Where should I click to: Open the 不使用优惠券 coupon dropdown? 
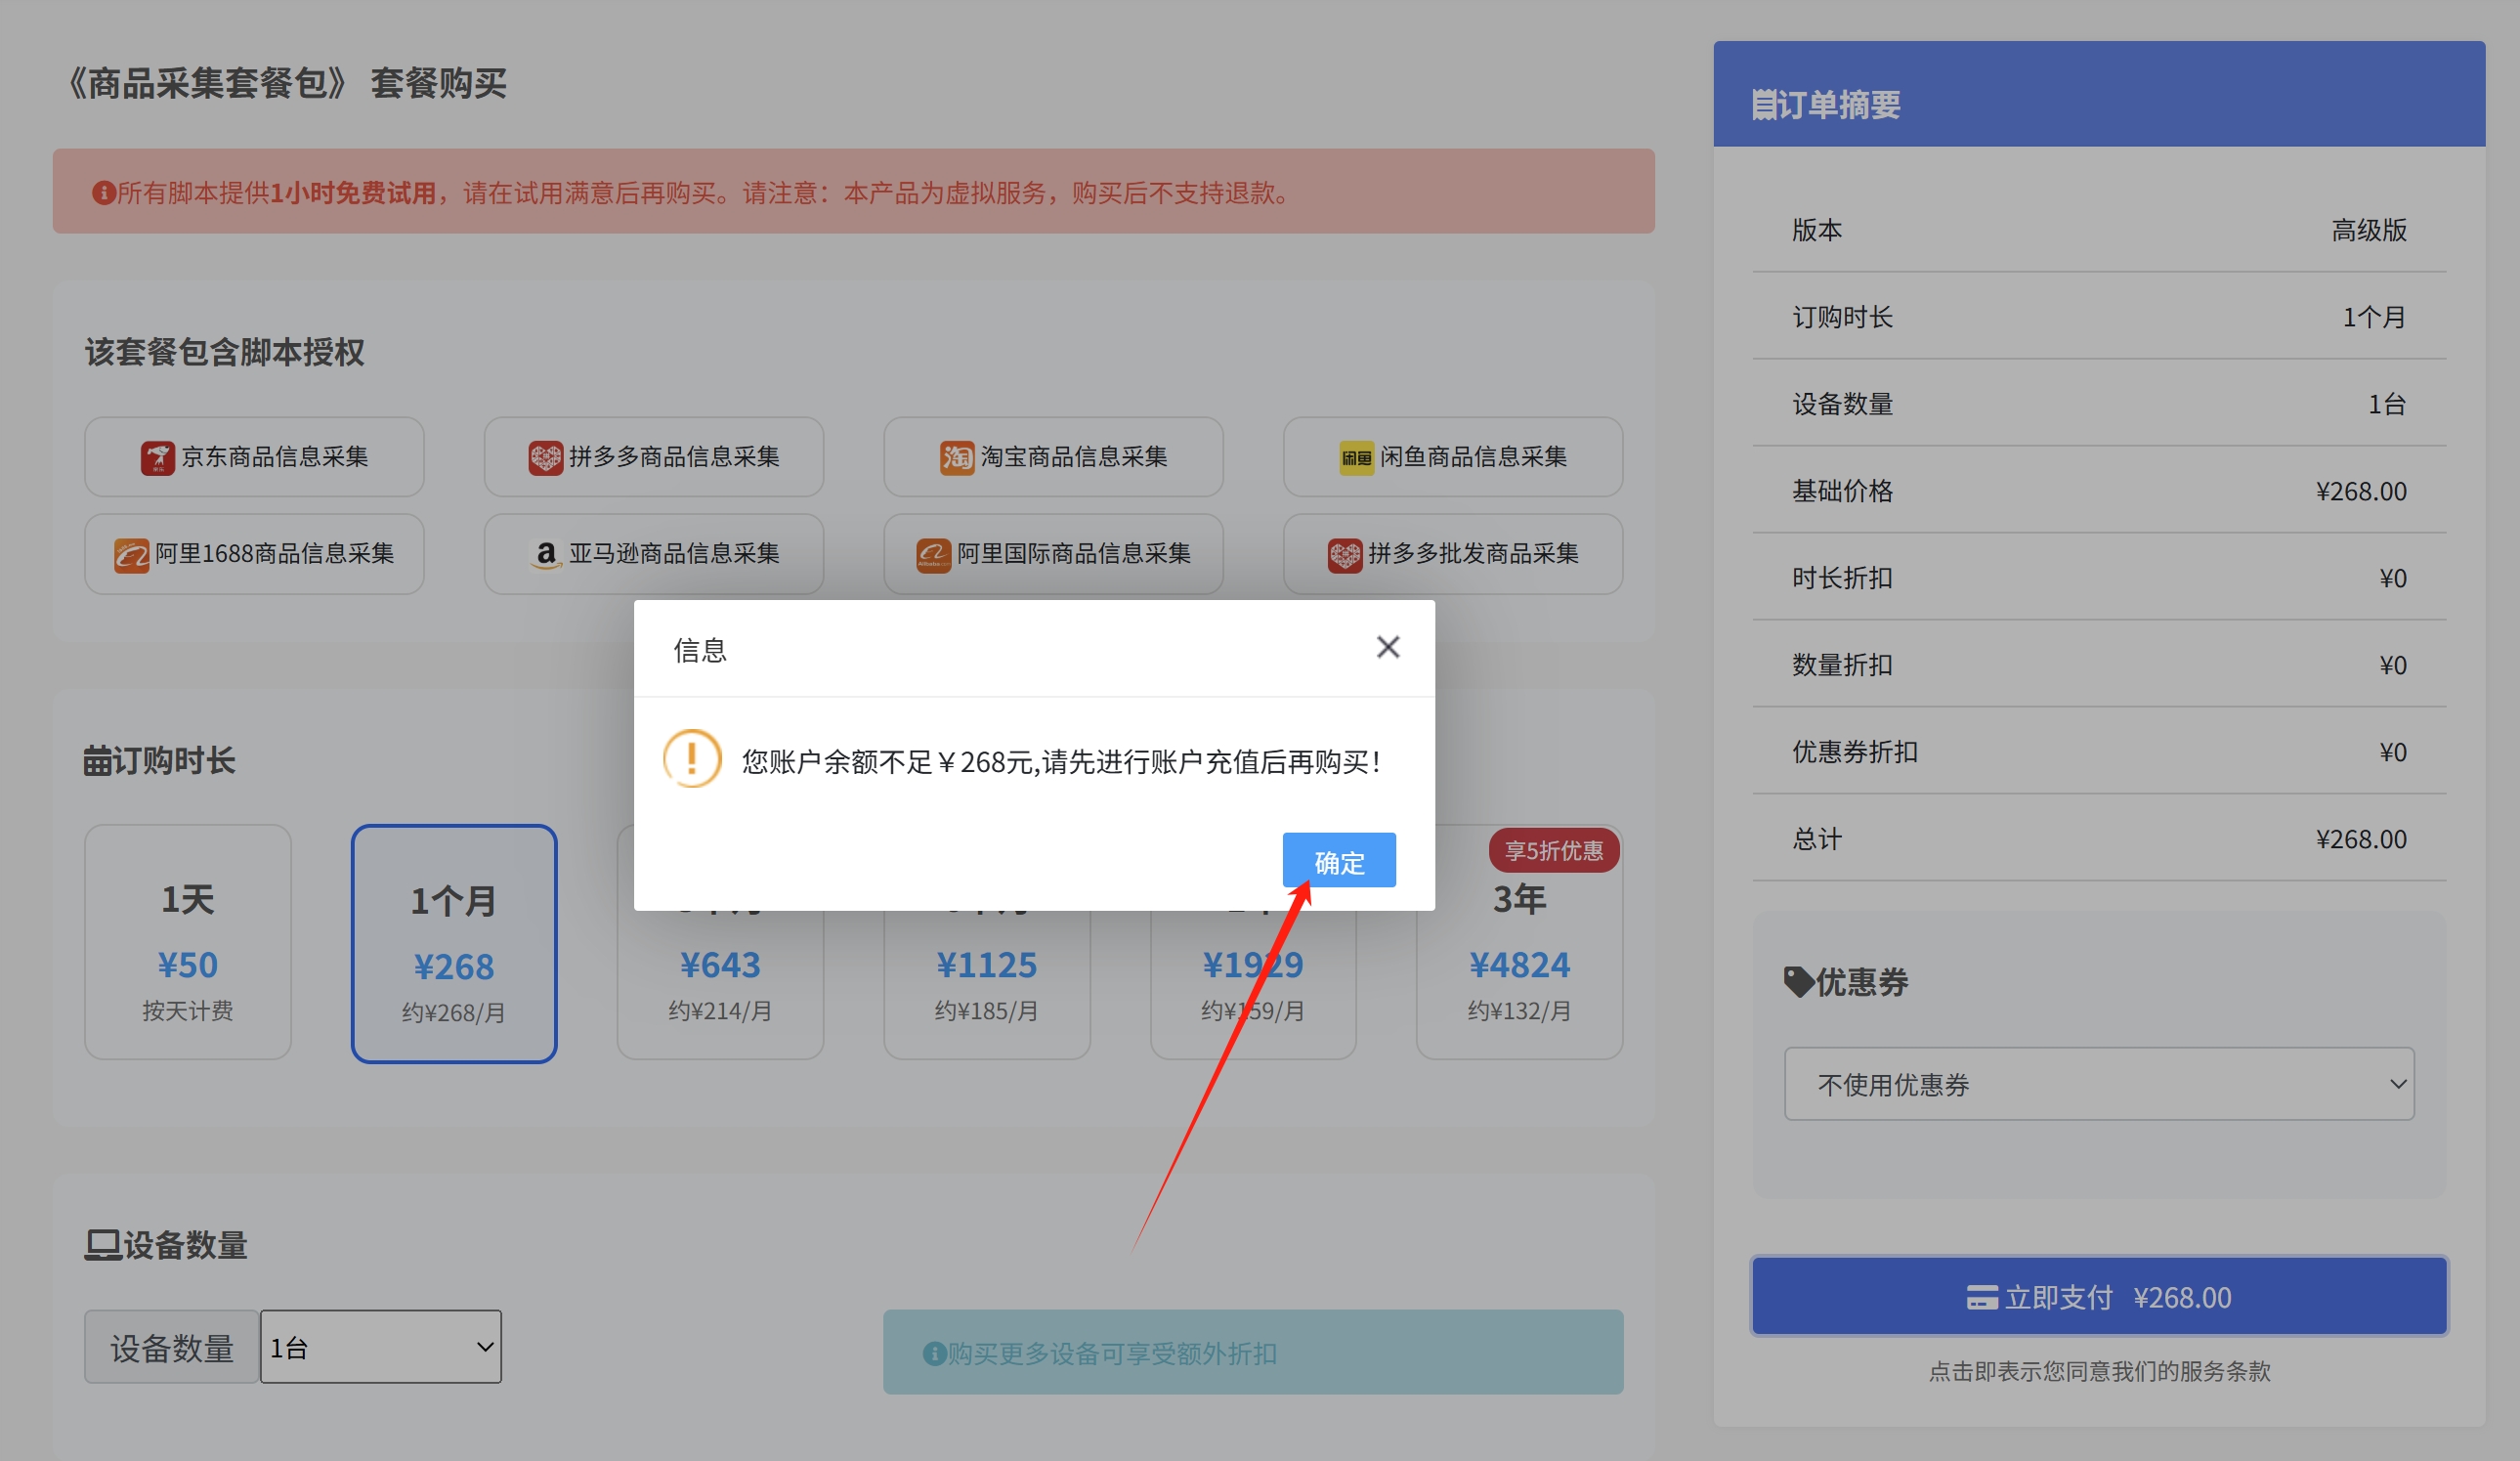click(x=2099, y=1084)
